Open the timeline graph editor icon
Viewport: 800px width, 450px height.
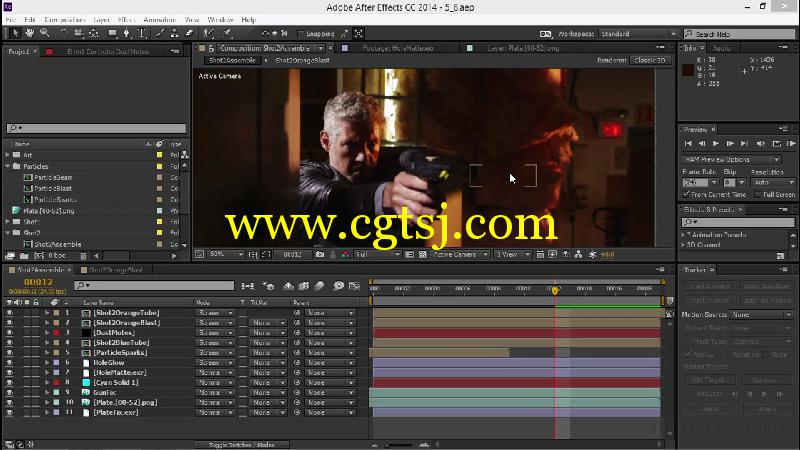pos(354,286)
